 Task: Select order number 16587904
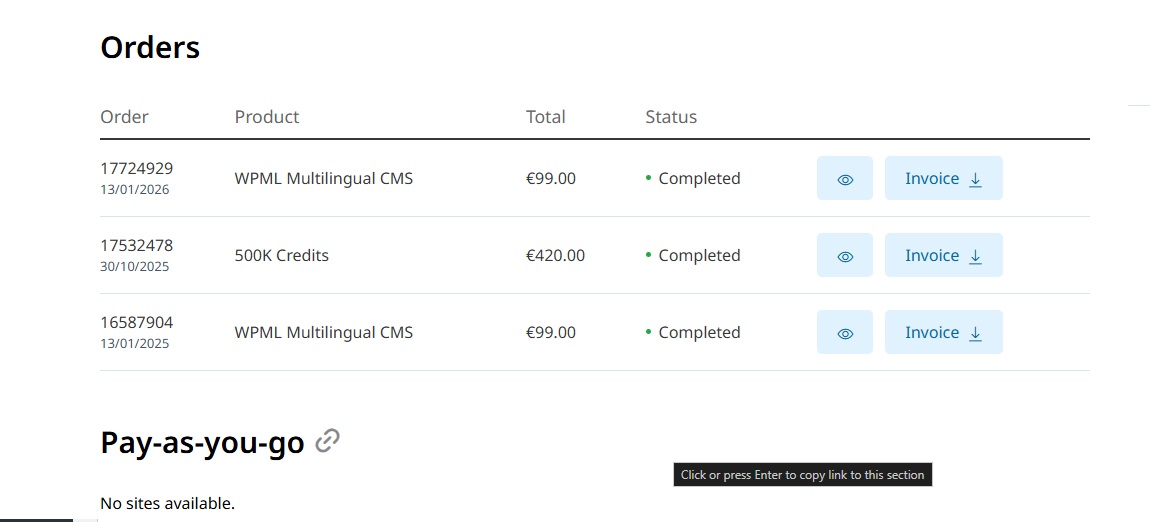(x=136, y=322)
